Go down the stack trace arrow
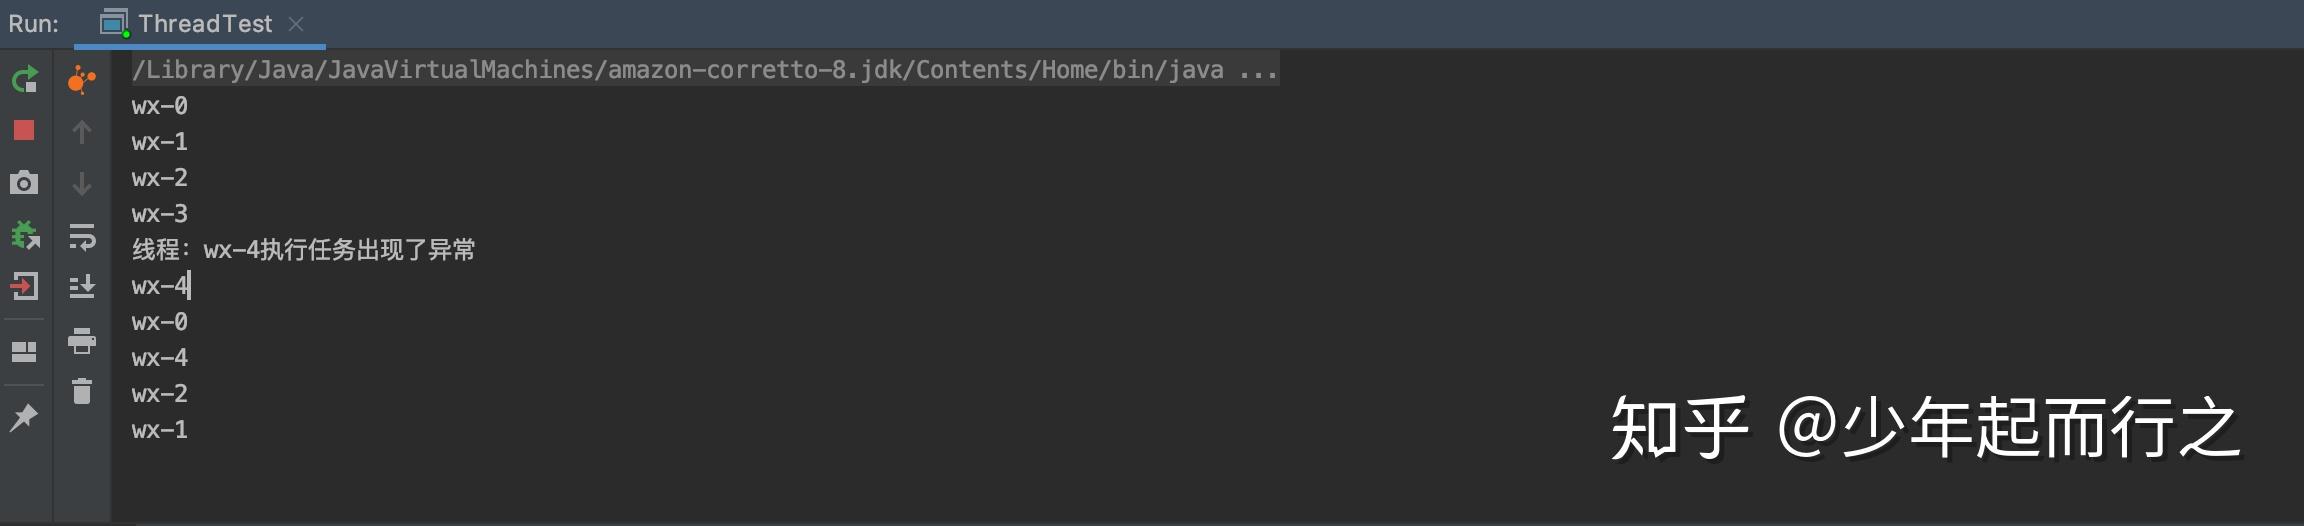 click(x=82, y=184)
